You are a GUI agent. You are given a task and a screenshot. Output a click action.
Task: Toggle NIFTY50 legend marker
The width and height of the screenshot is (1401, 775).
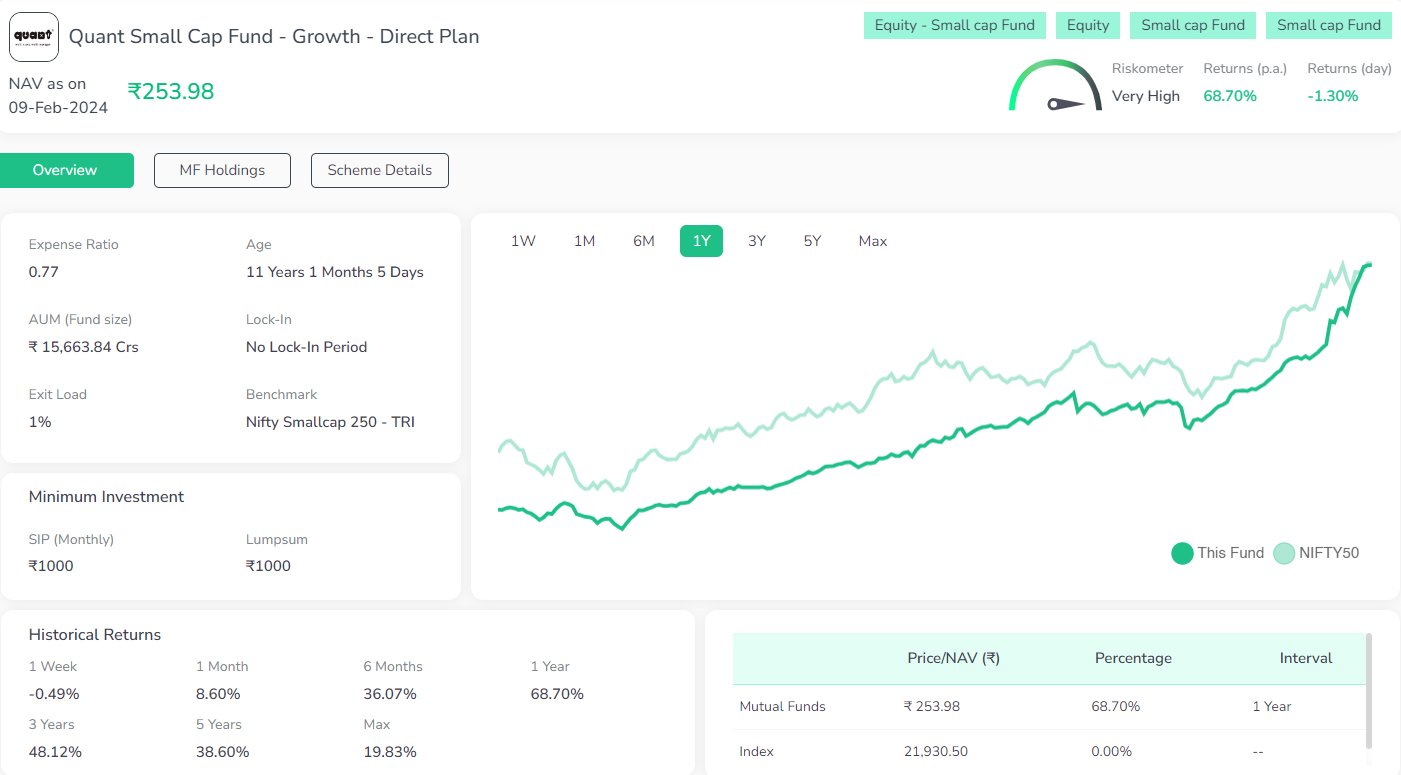click(x=1284, y=553)
